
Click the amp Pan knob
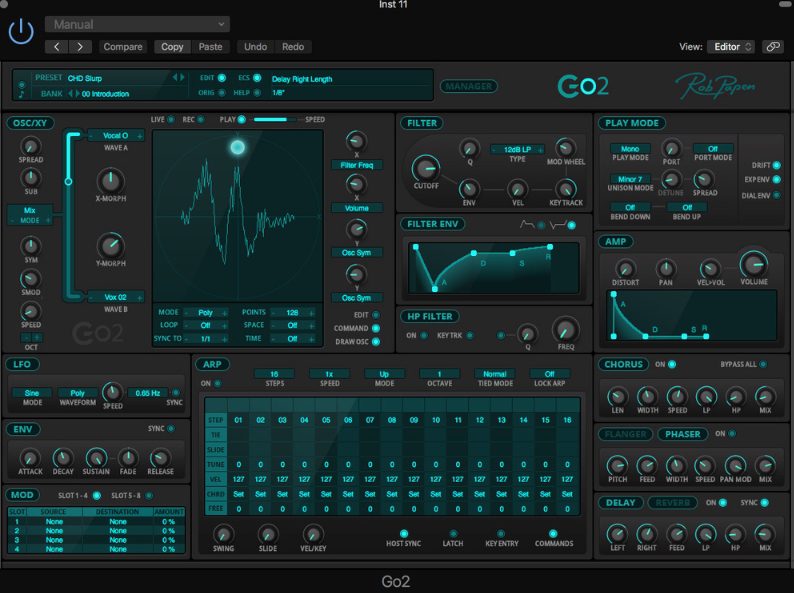pos(665,268)
